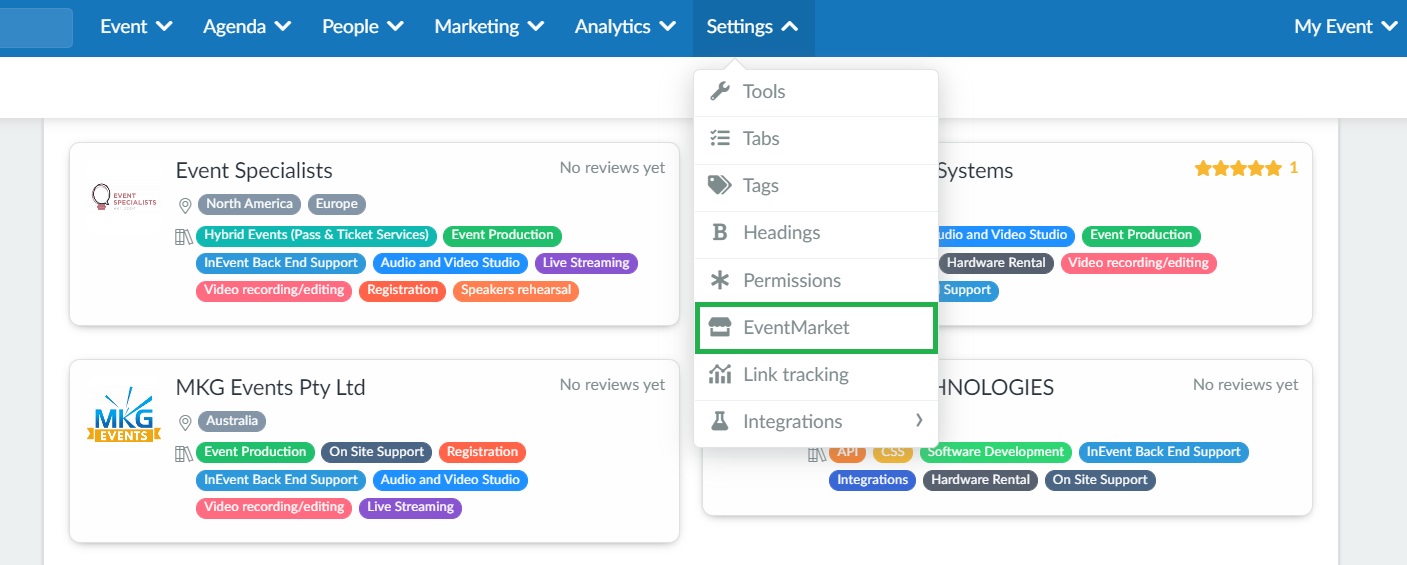Screen dimensions: 1407x565
Task: Open the Analytics menu
Action: click(x=625, y=27)
